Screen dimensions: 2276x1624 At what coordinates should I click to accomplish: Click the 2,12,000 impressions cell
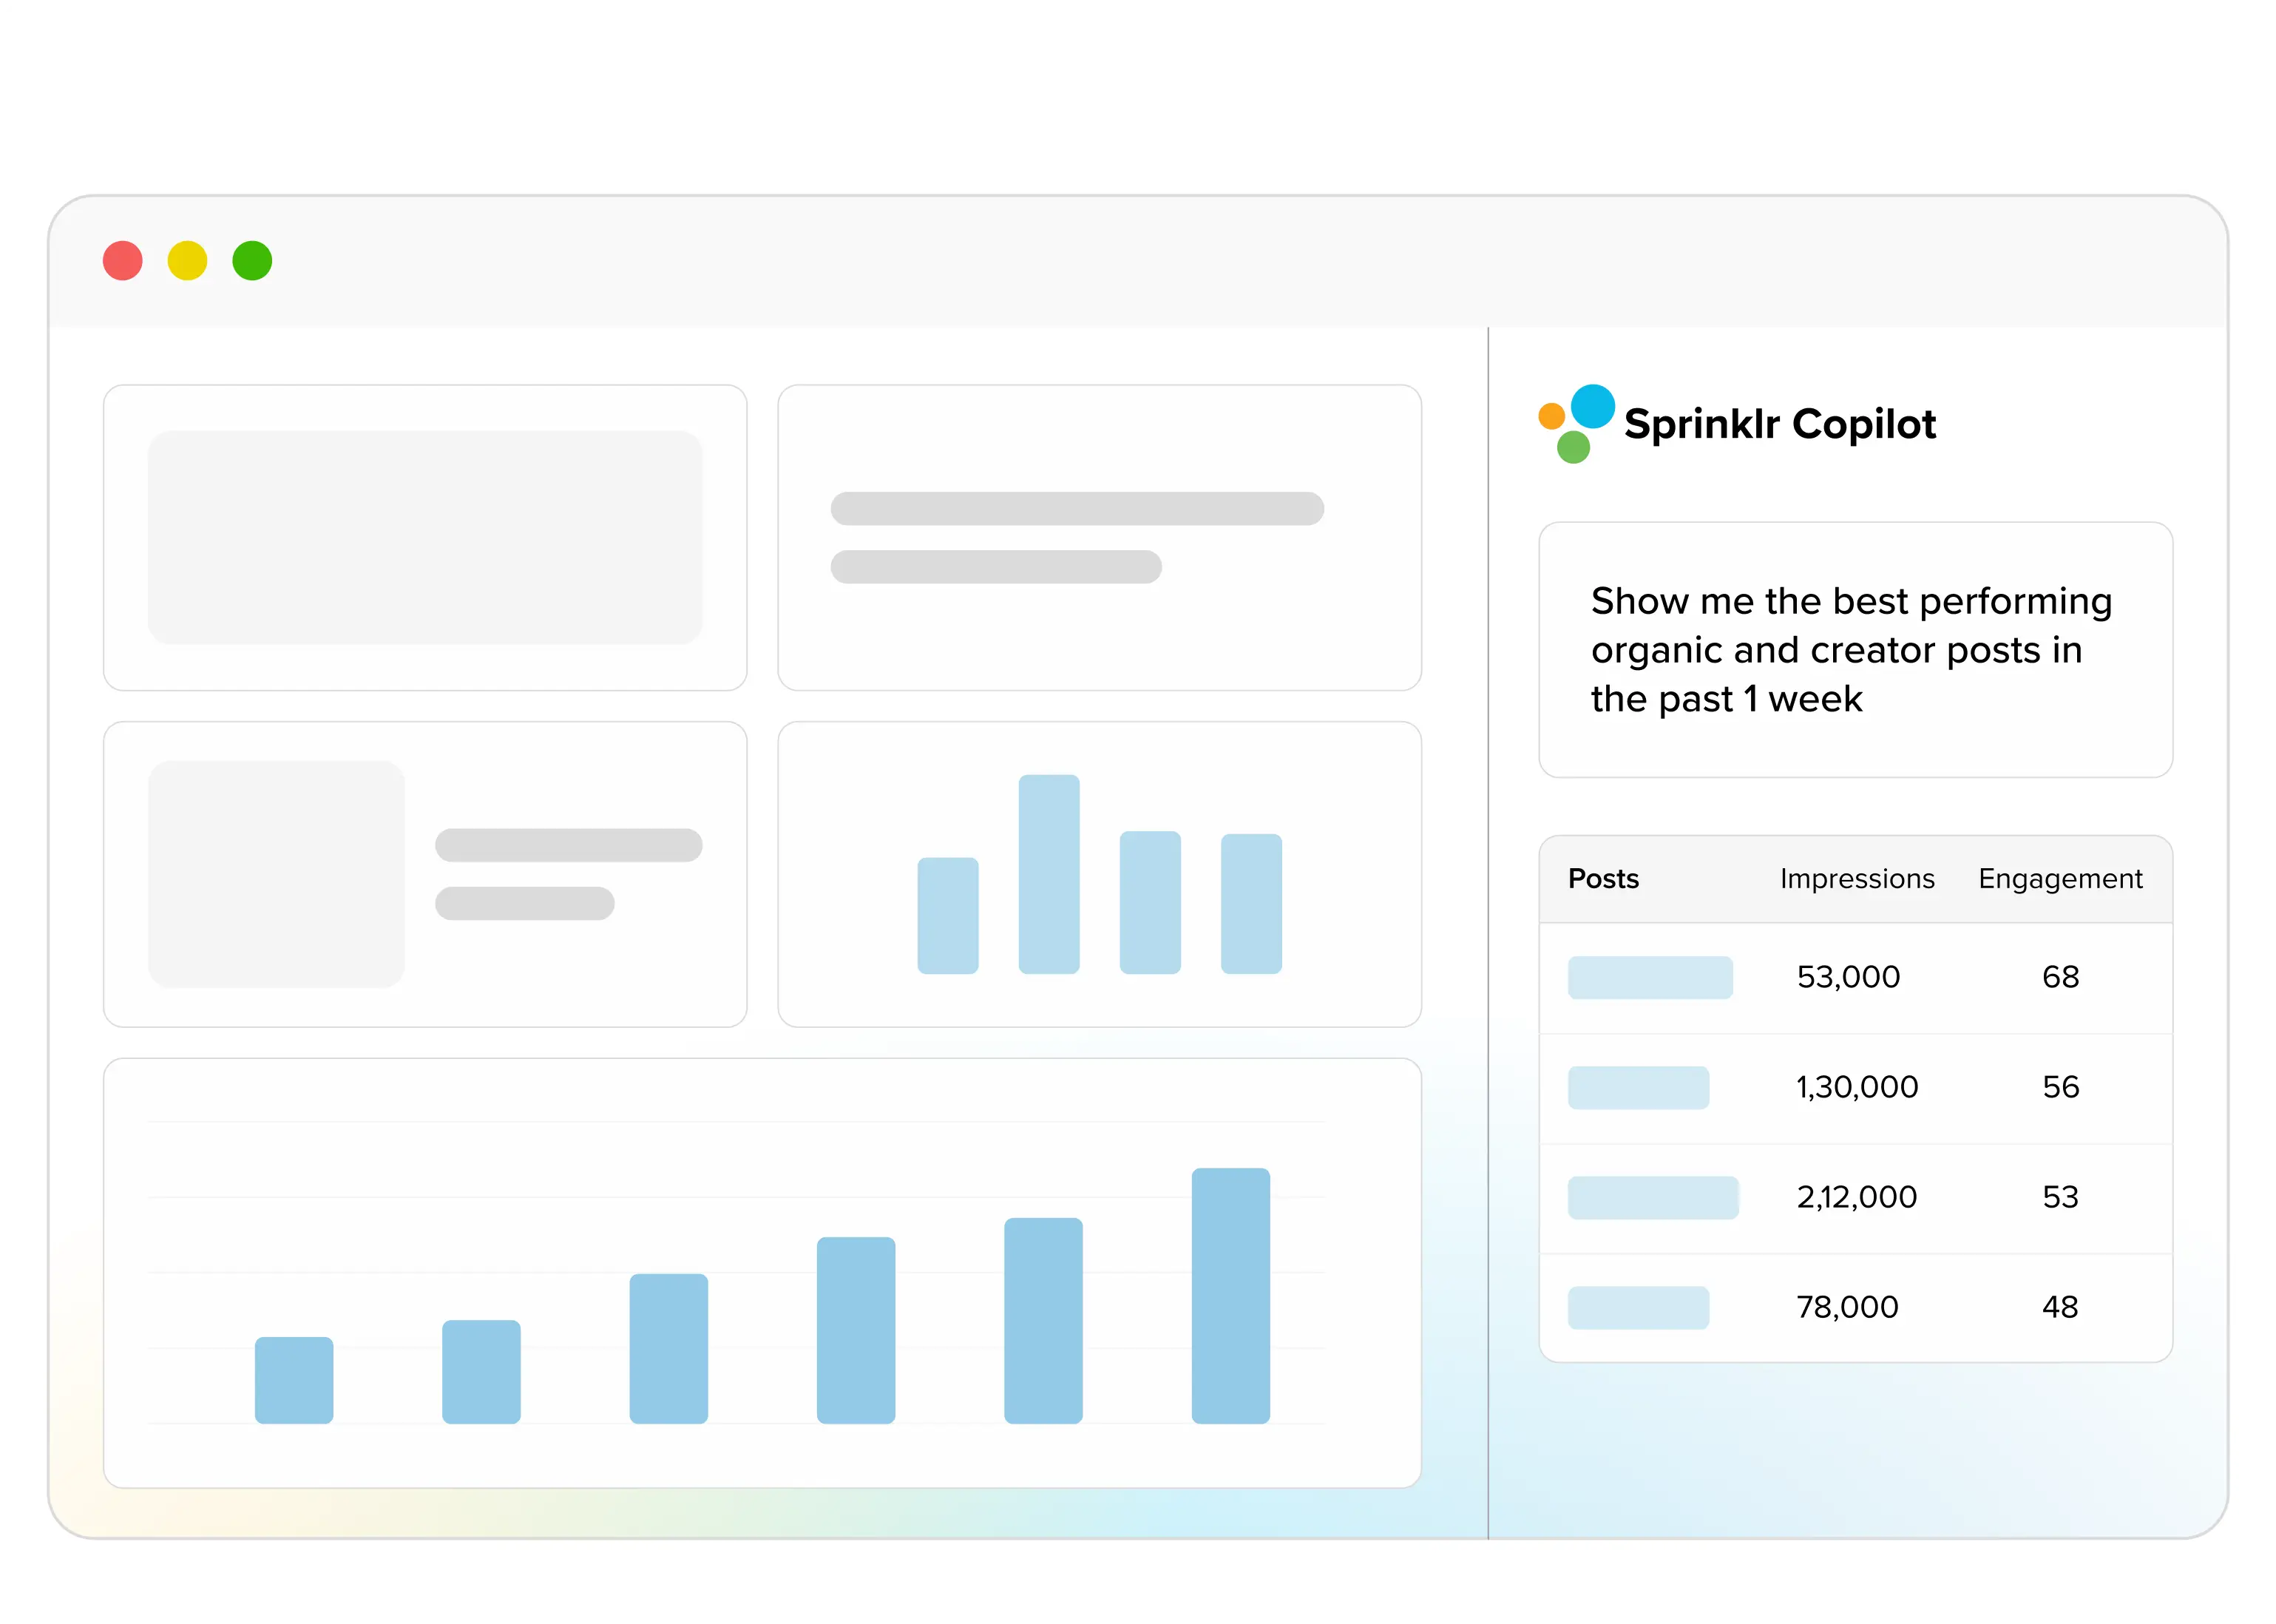point(1857,1197)
